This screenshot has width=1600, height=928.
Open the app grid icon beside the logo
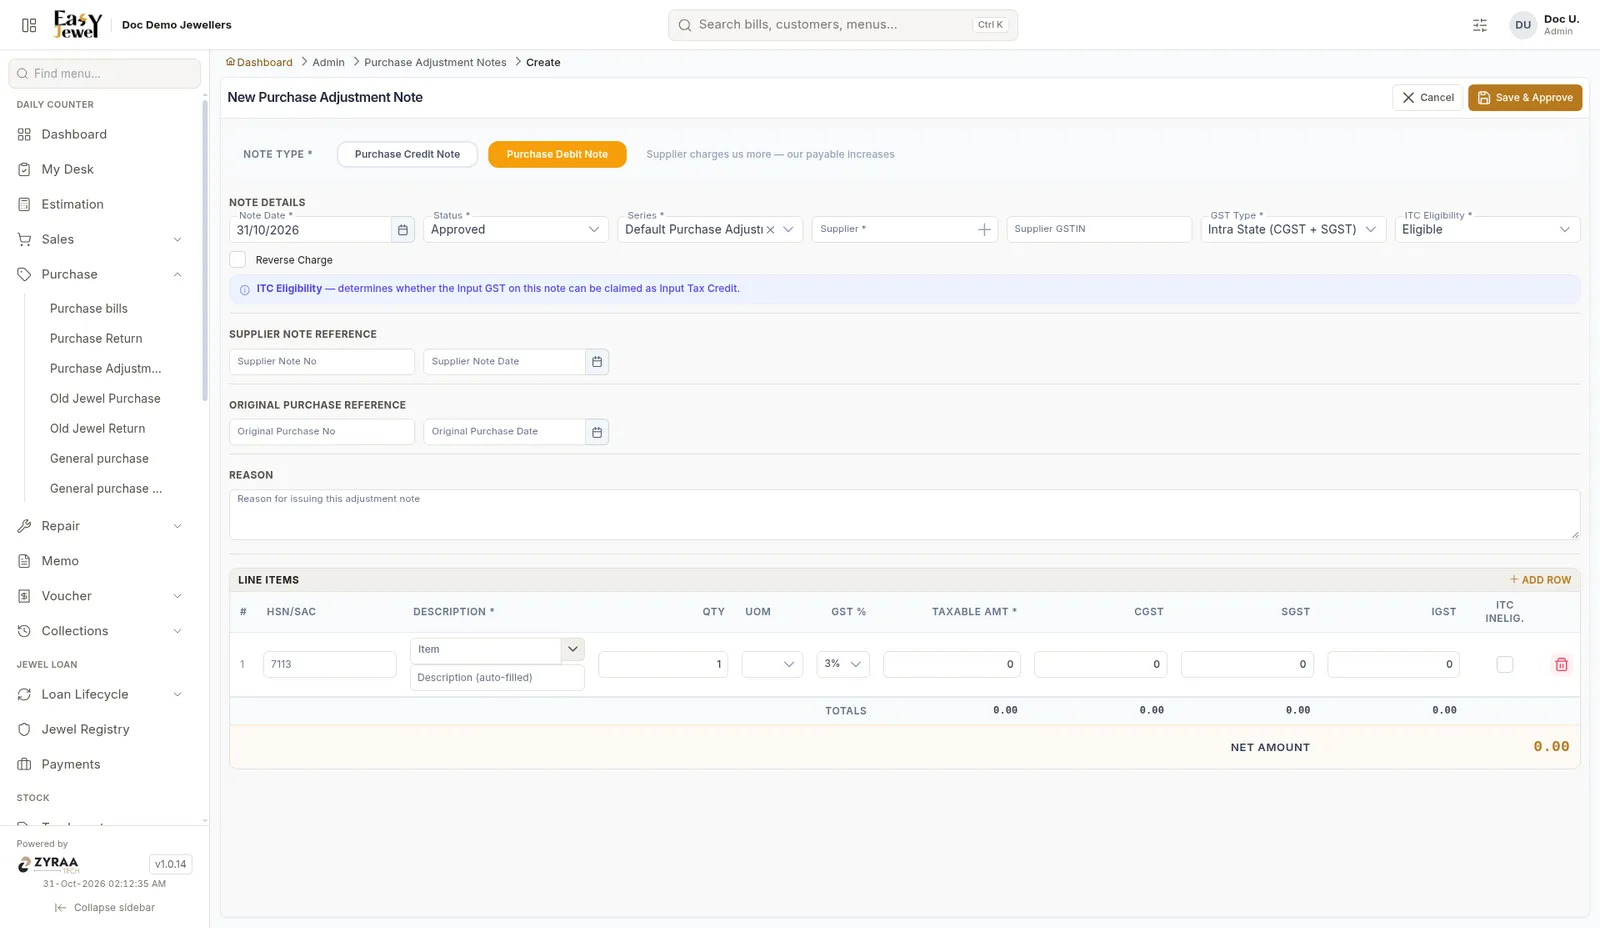click(x=29, y=25)
